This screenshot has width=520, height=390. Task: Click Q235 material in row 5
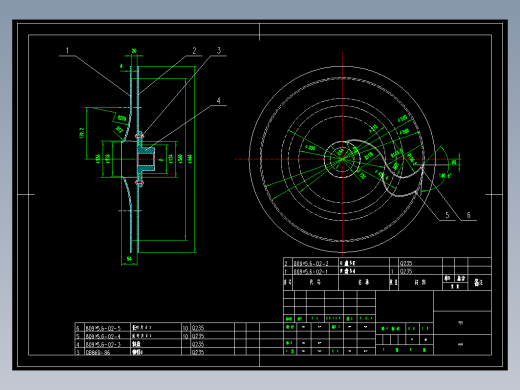tap(198, 336)
